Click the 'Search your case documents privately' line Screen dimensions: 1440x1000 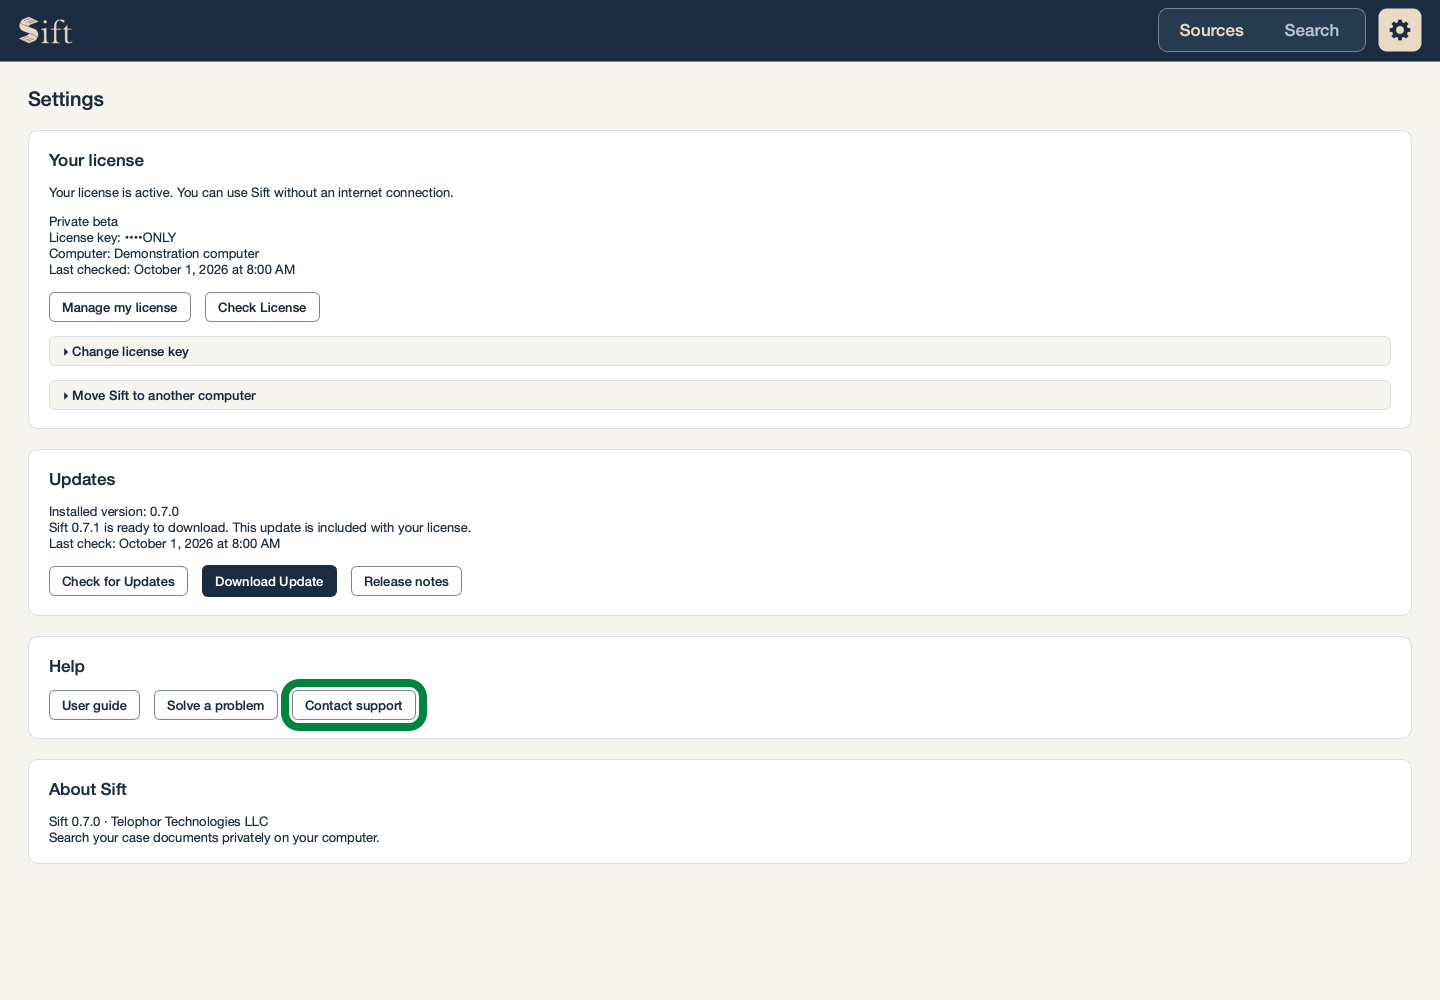pos(214,838)
